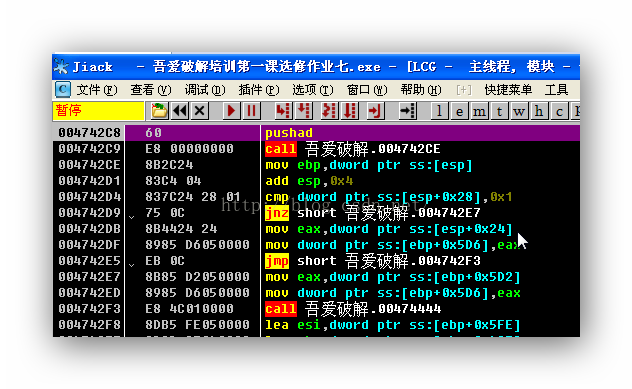
Task: Click the jump arrow marker at 004742D9
Action: tap(132, 217)
